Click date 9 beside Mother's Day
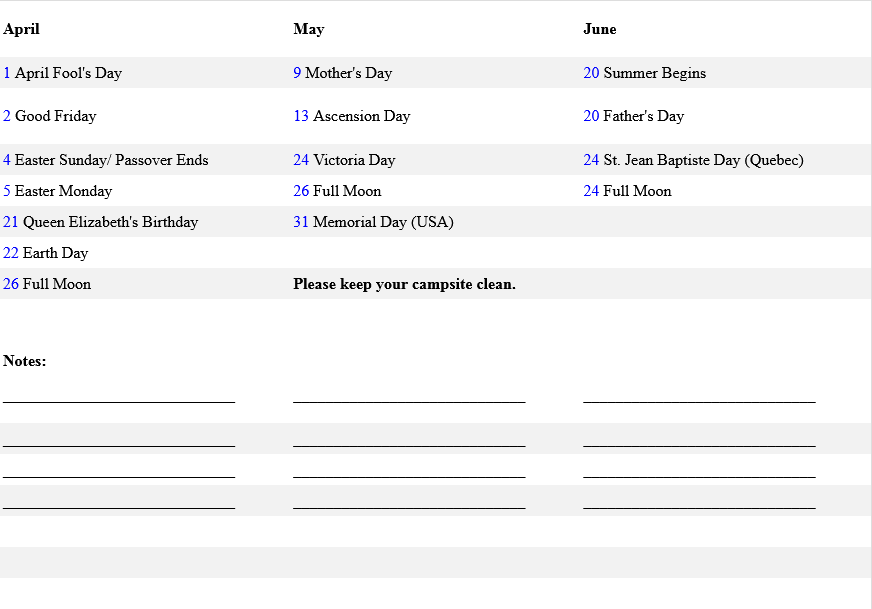 click(x=297, y=73)
